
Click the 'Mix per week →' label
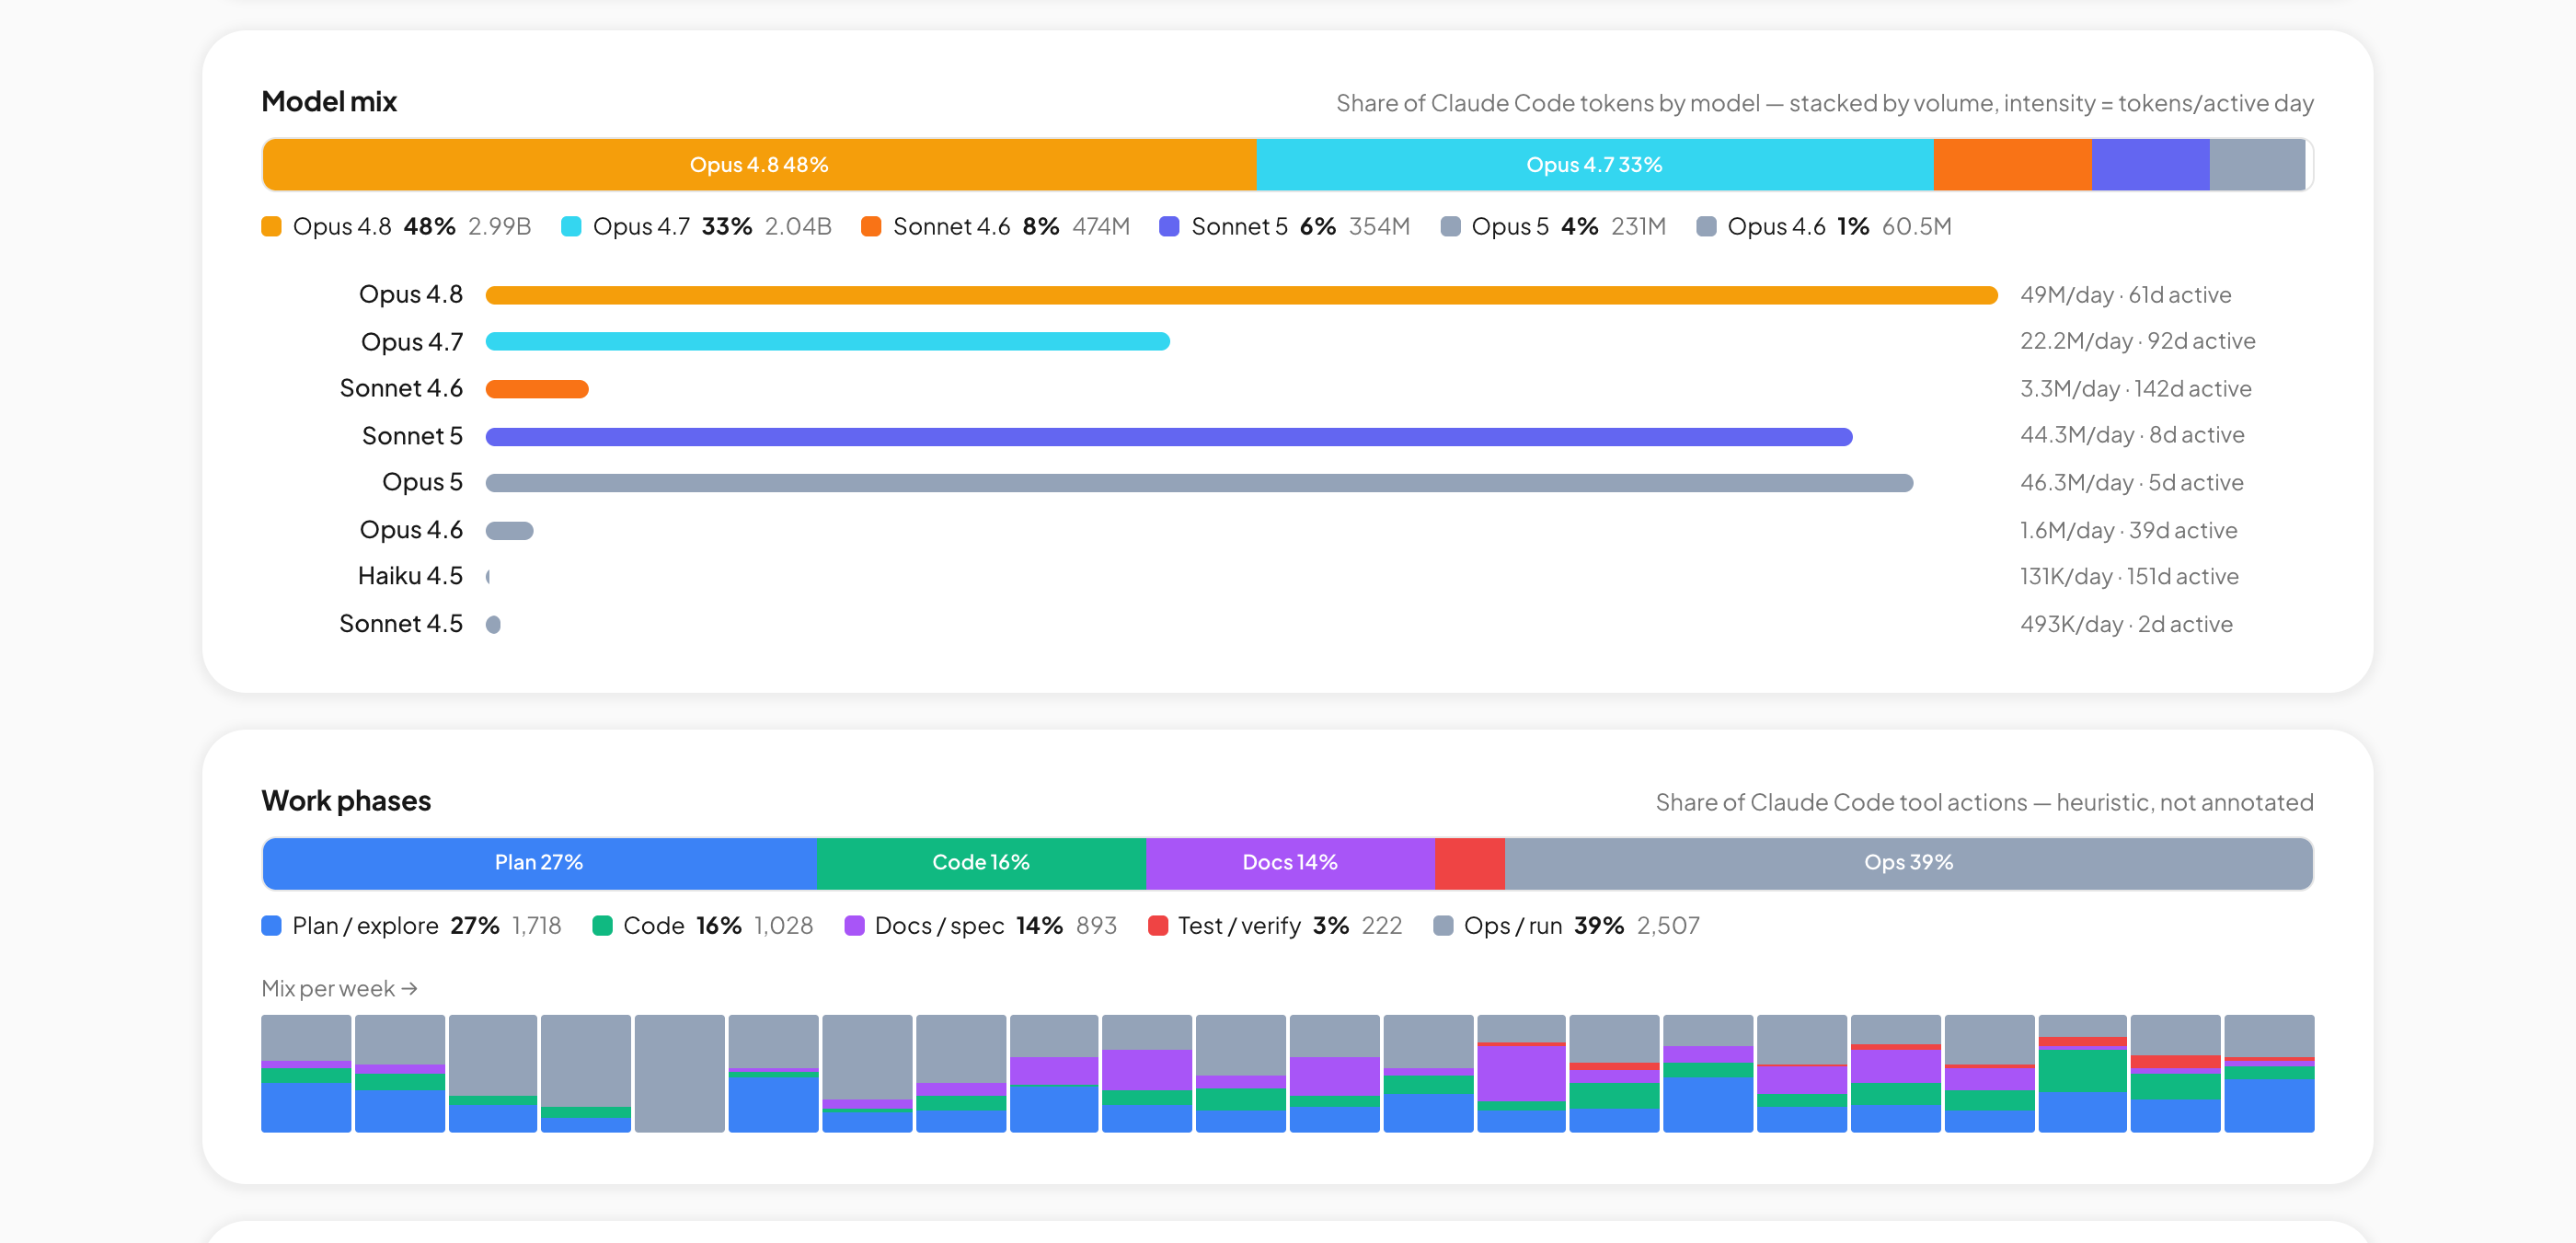(339, 989)
